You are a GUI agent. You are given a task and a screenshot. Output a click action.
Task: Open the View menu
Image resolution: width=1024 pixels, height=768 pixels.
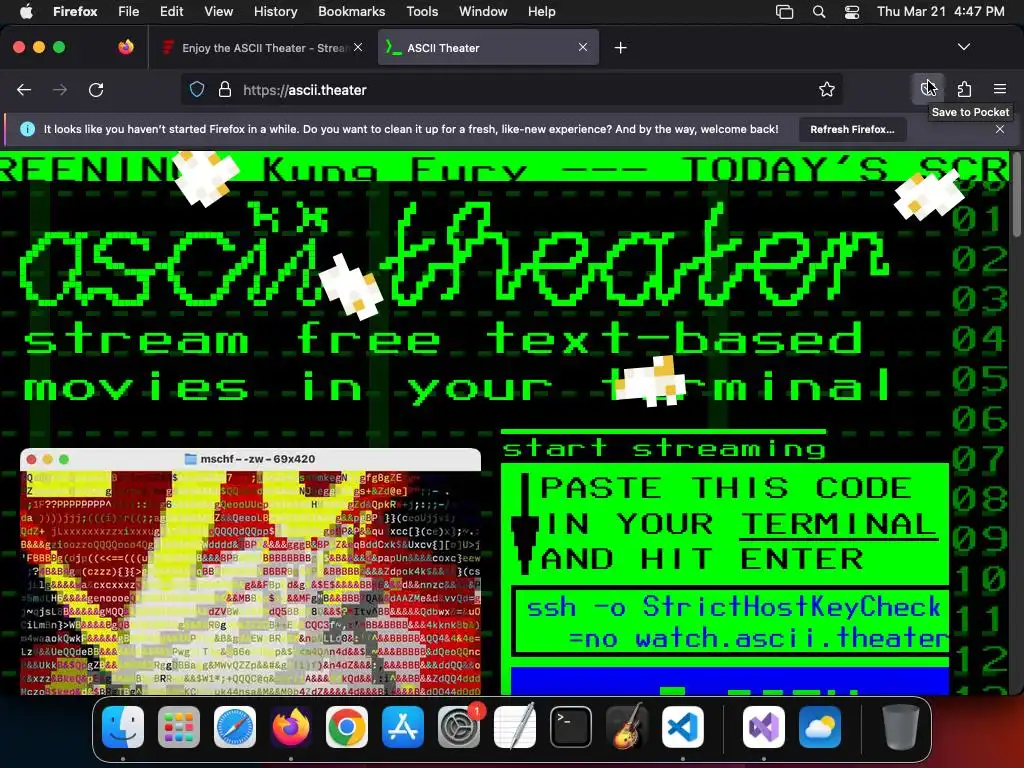pyautogui.click(x=218, y=11)
